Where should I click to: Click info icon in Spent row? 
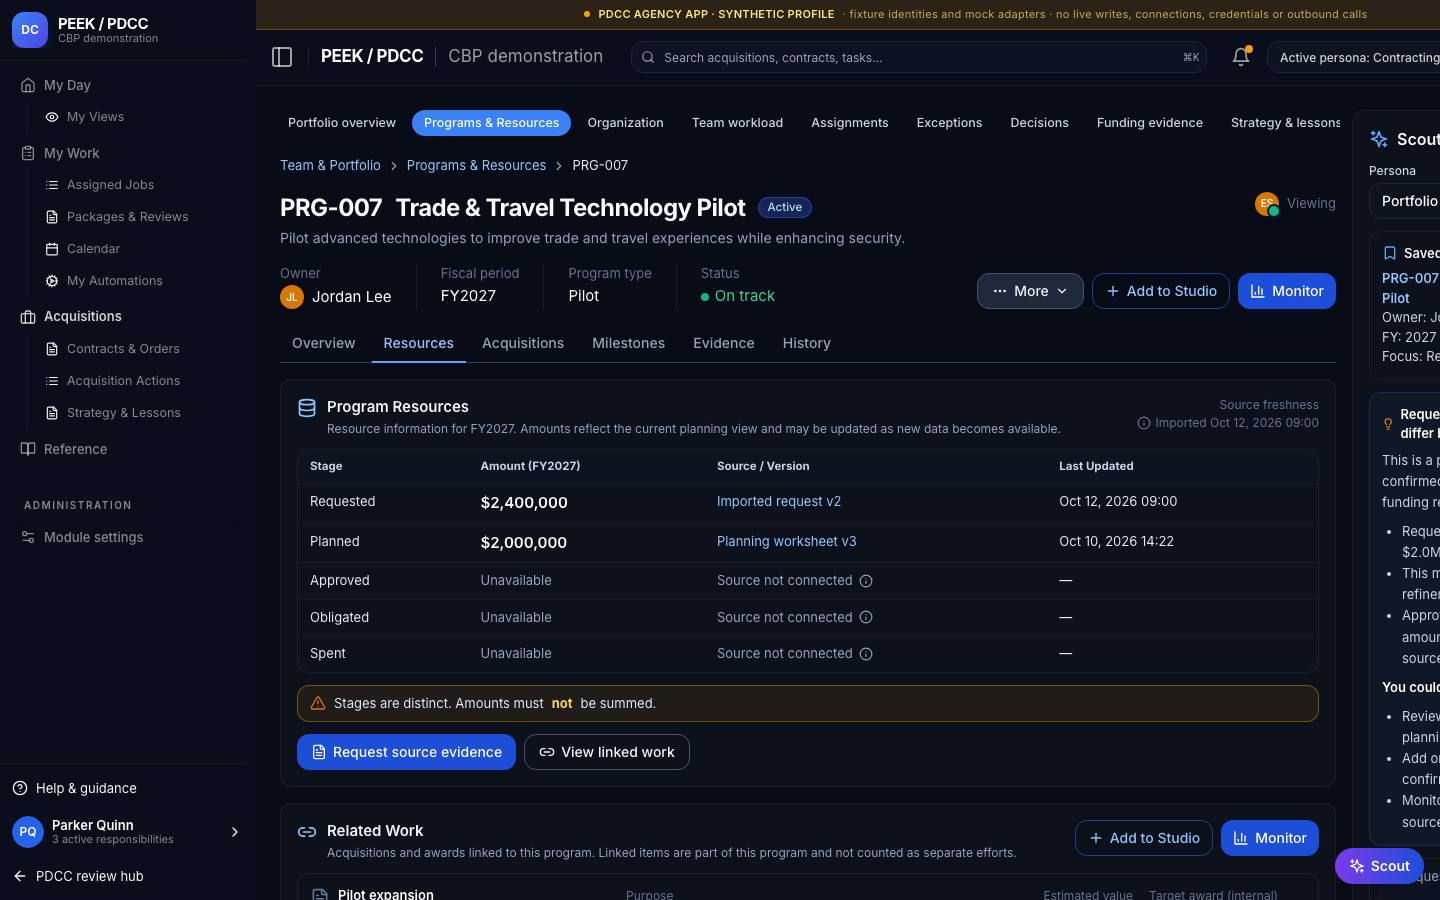click(x=866, y=654)
